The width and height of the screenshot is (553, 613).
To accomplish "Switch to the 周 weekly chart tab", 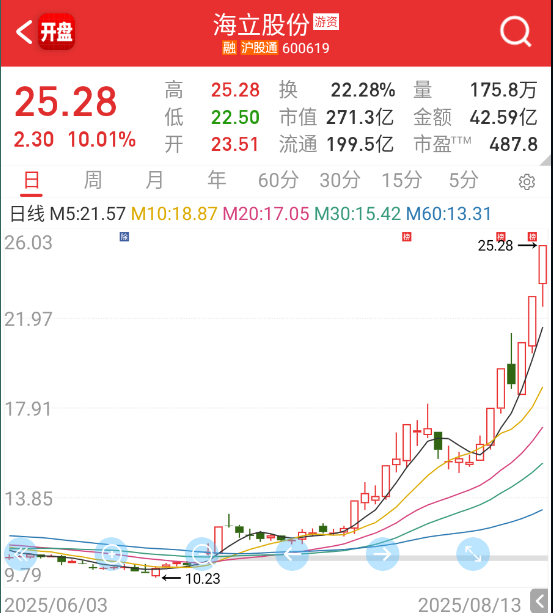I will pyautogui.click(x=93, y=180).
